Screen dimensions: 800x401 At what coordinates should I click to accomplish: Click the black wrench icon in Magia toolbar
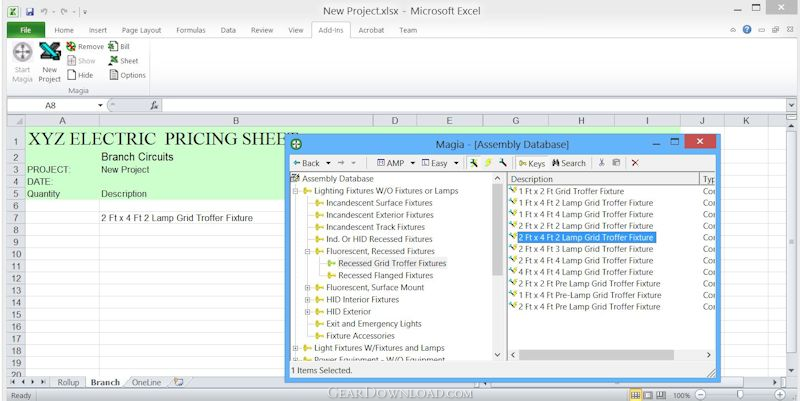(503, 163)
